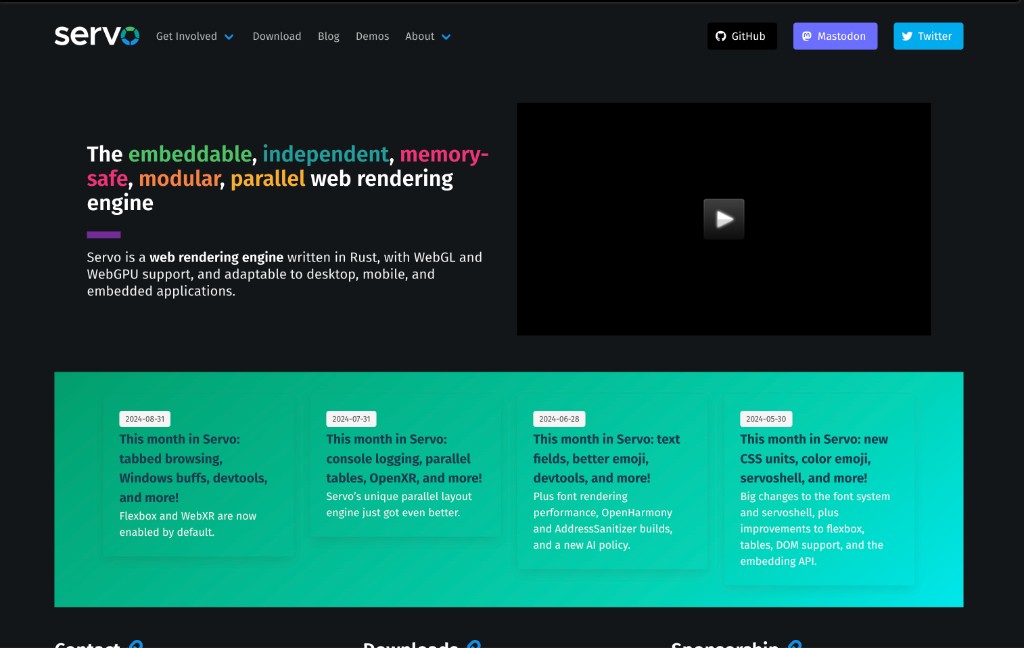Open the Blog page
1024x648 pixels.
(x=328, y=37)
